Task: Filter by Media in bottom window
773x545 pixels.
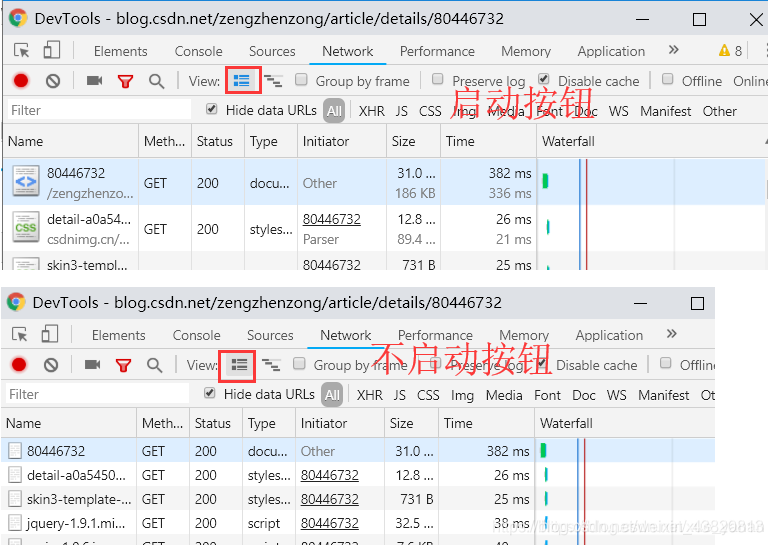Action: (x=503, y=395)
